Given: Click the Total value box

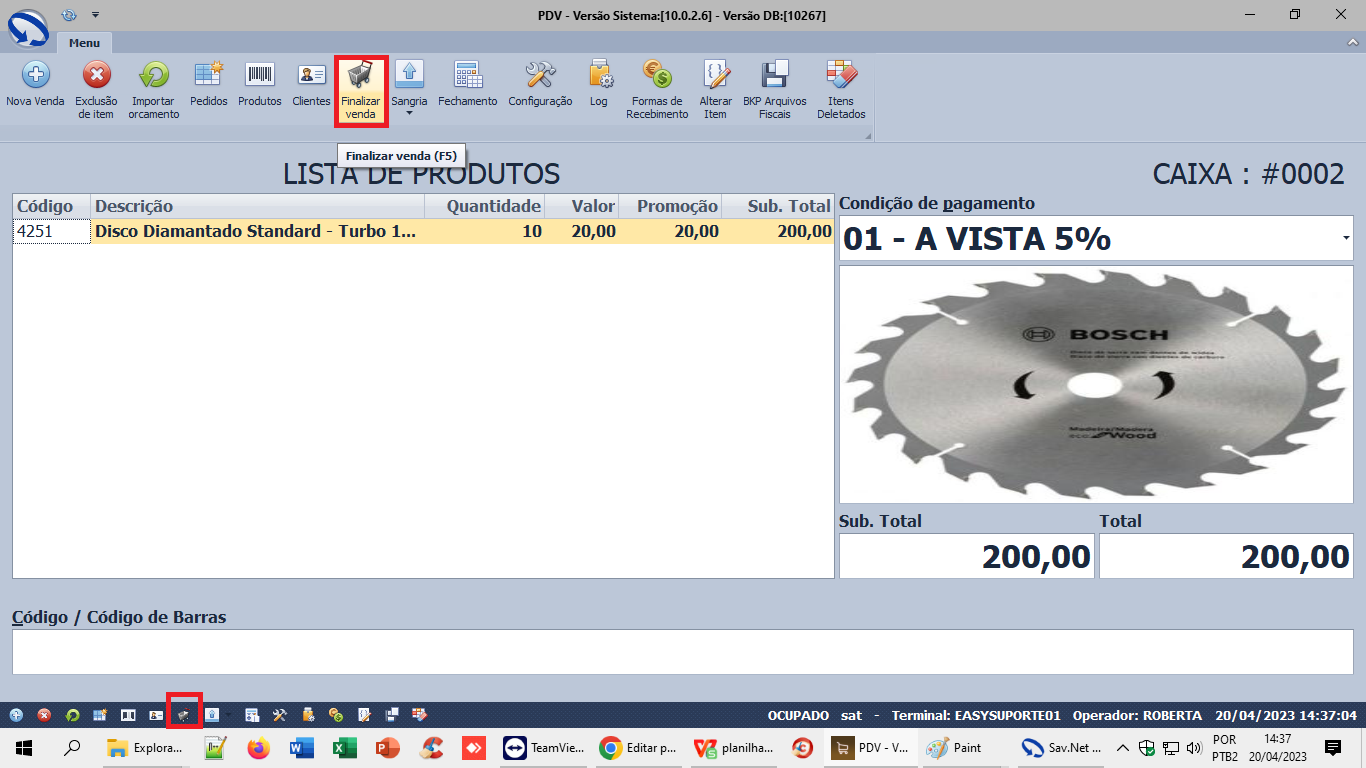Looking at the screenshot, I should (1226, 556).
